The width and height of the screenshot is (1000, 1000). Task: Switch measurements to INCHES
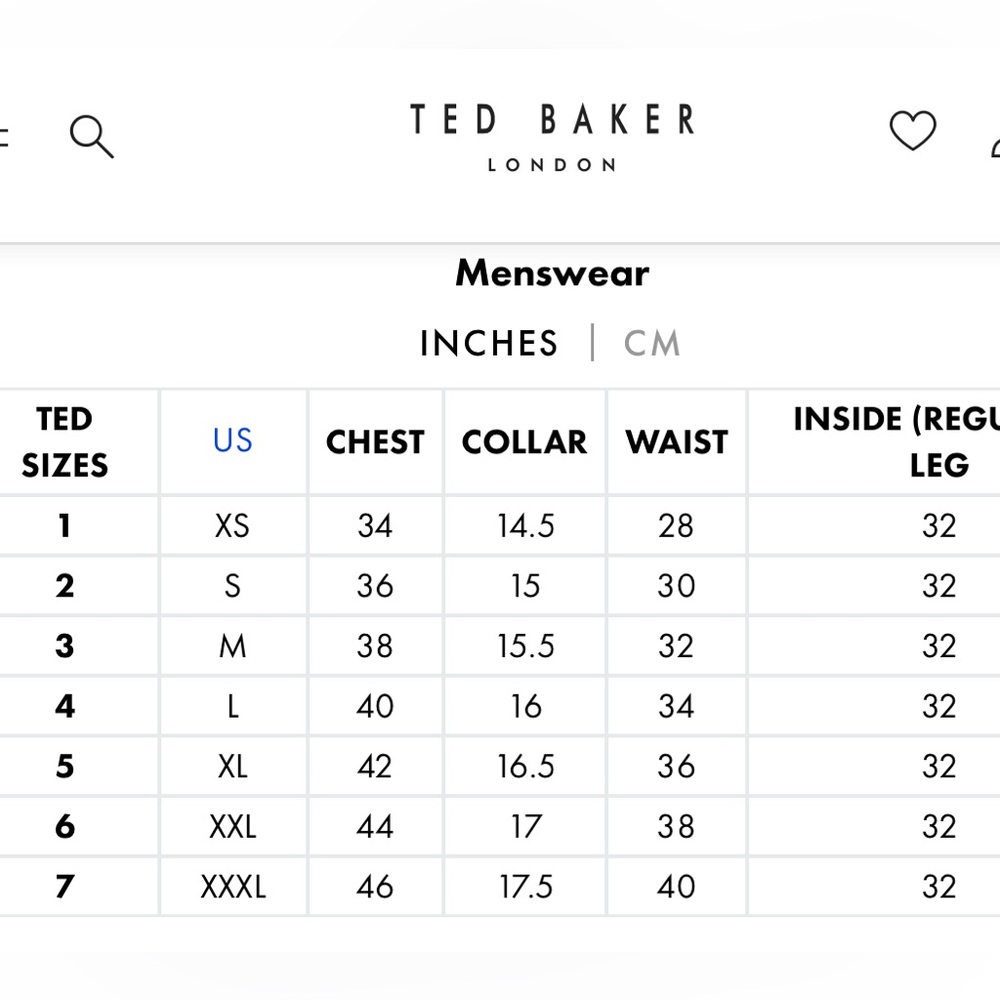click(x=488, y=344)
